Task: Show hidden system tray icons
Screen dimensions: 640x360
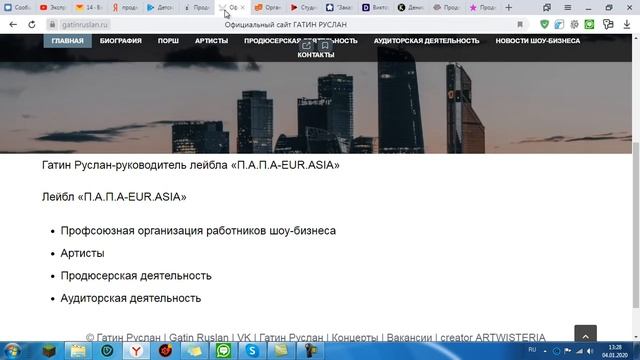Action: click(545, 351)
